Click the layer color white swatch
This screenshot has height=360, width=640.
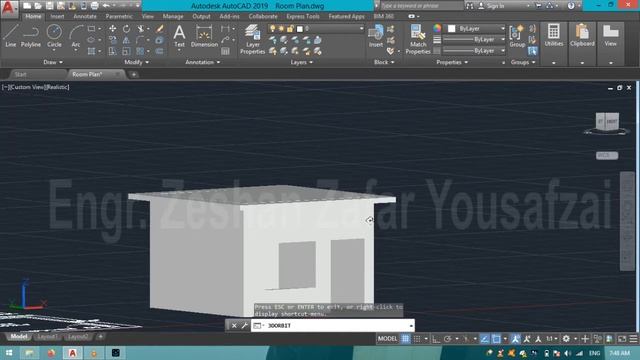[300, 29]
